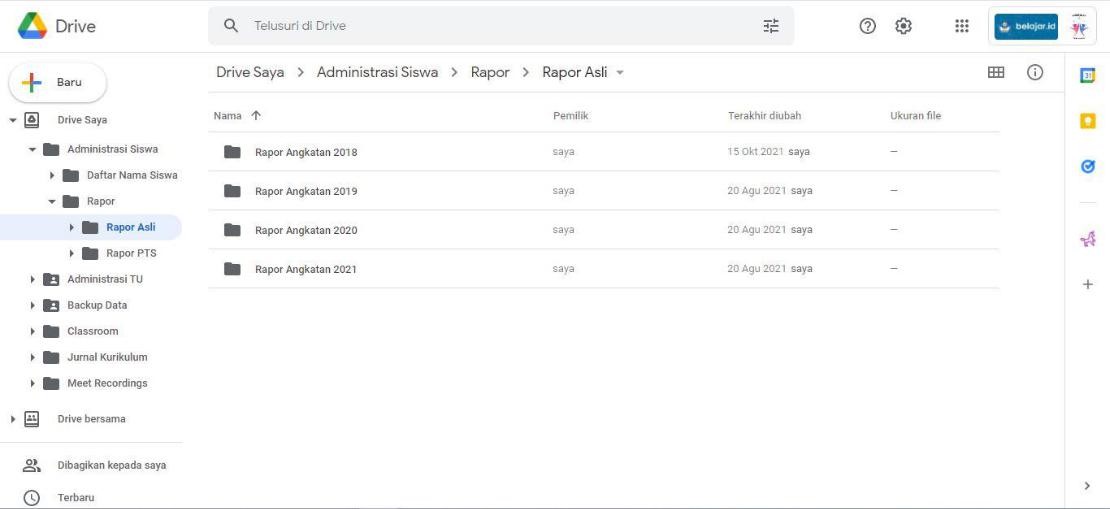Get add-ons with plus icon

(1088, 285)
